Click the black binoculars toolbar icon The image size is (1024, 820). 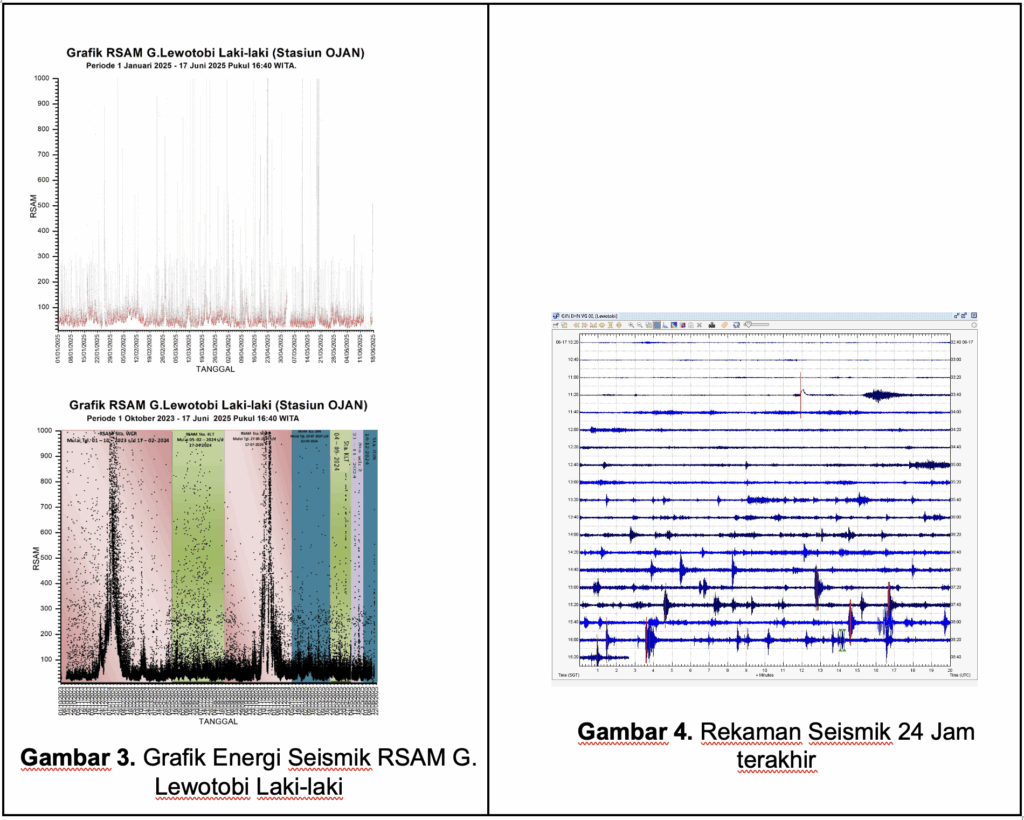[x=711, y=325]
